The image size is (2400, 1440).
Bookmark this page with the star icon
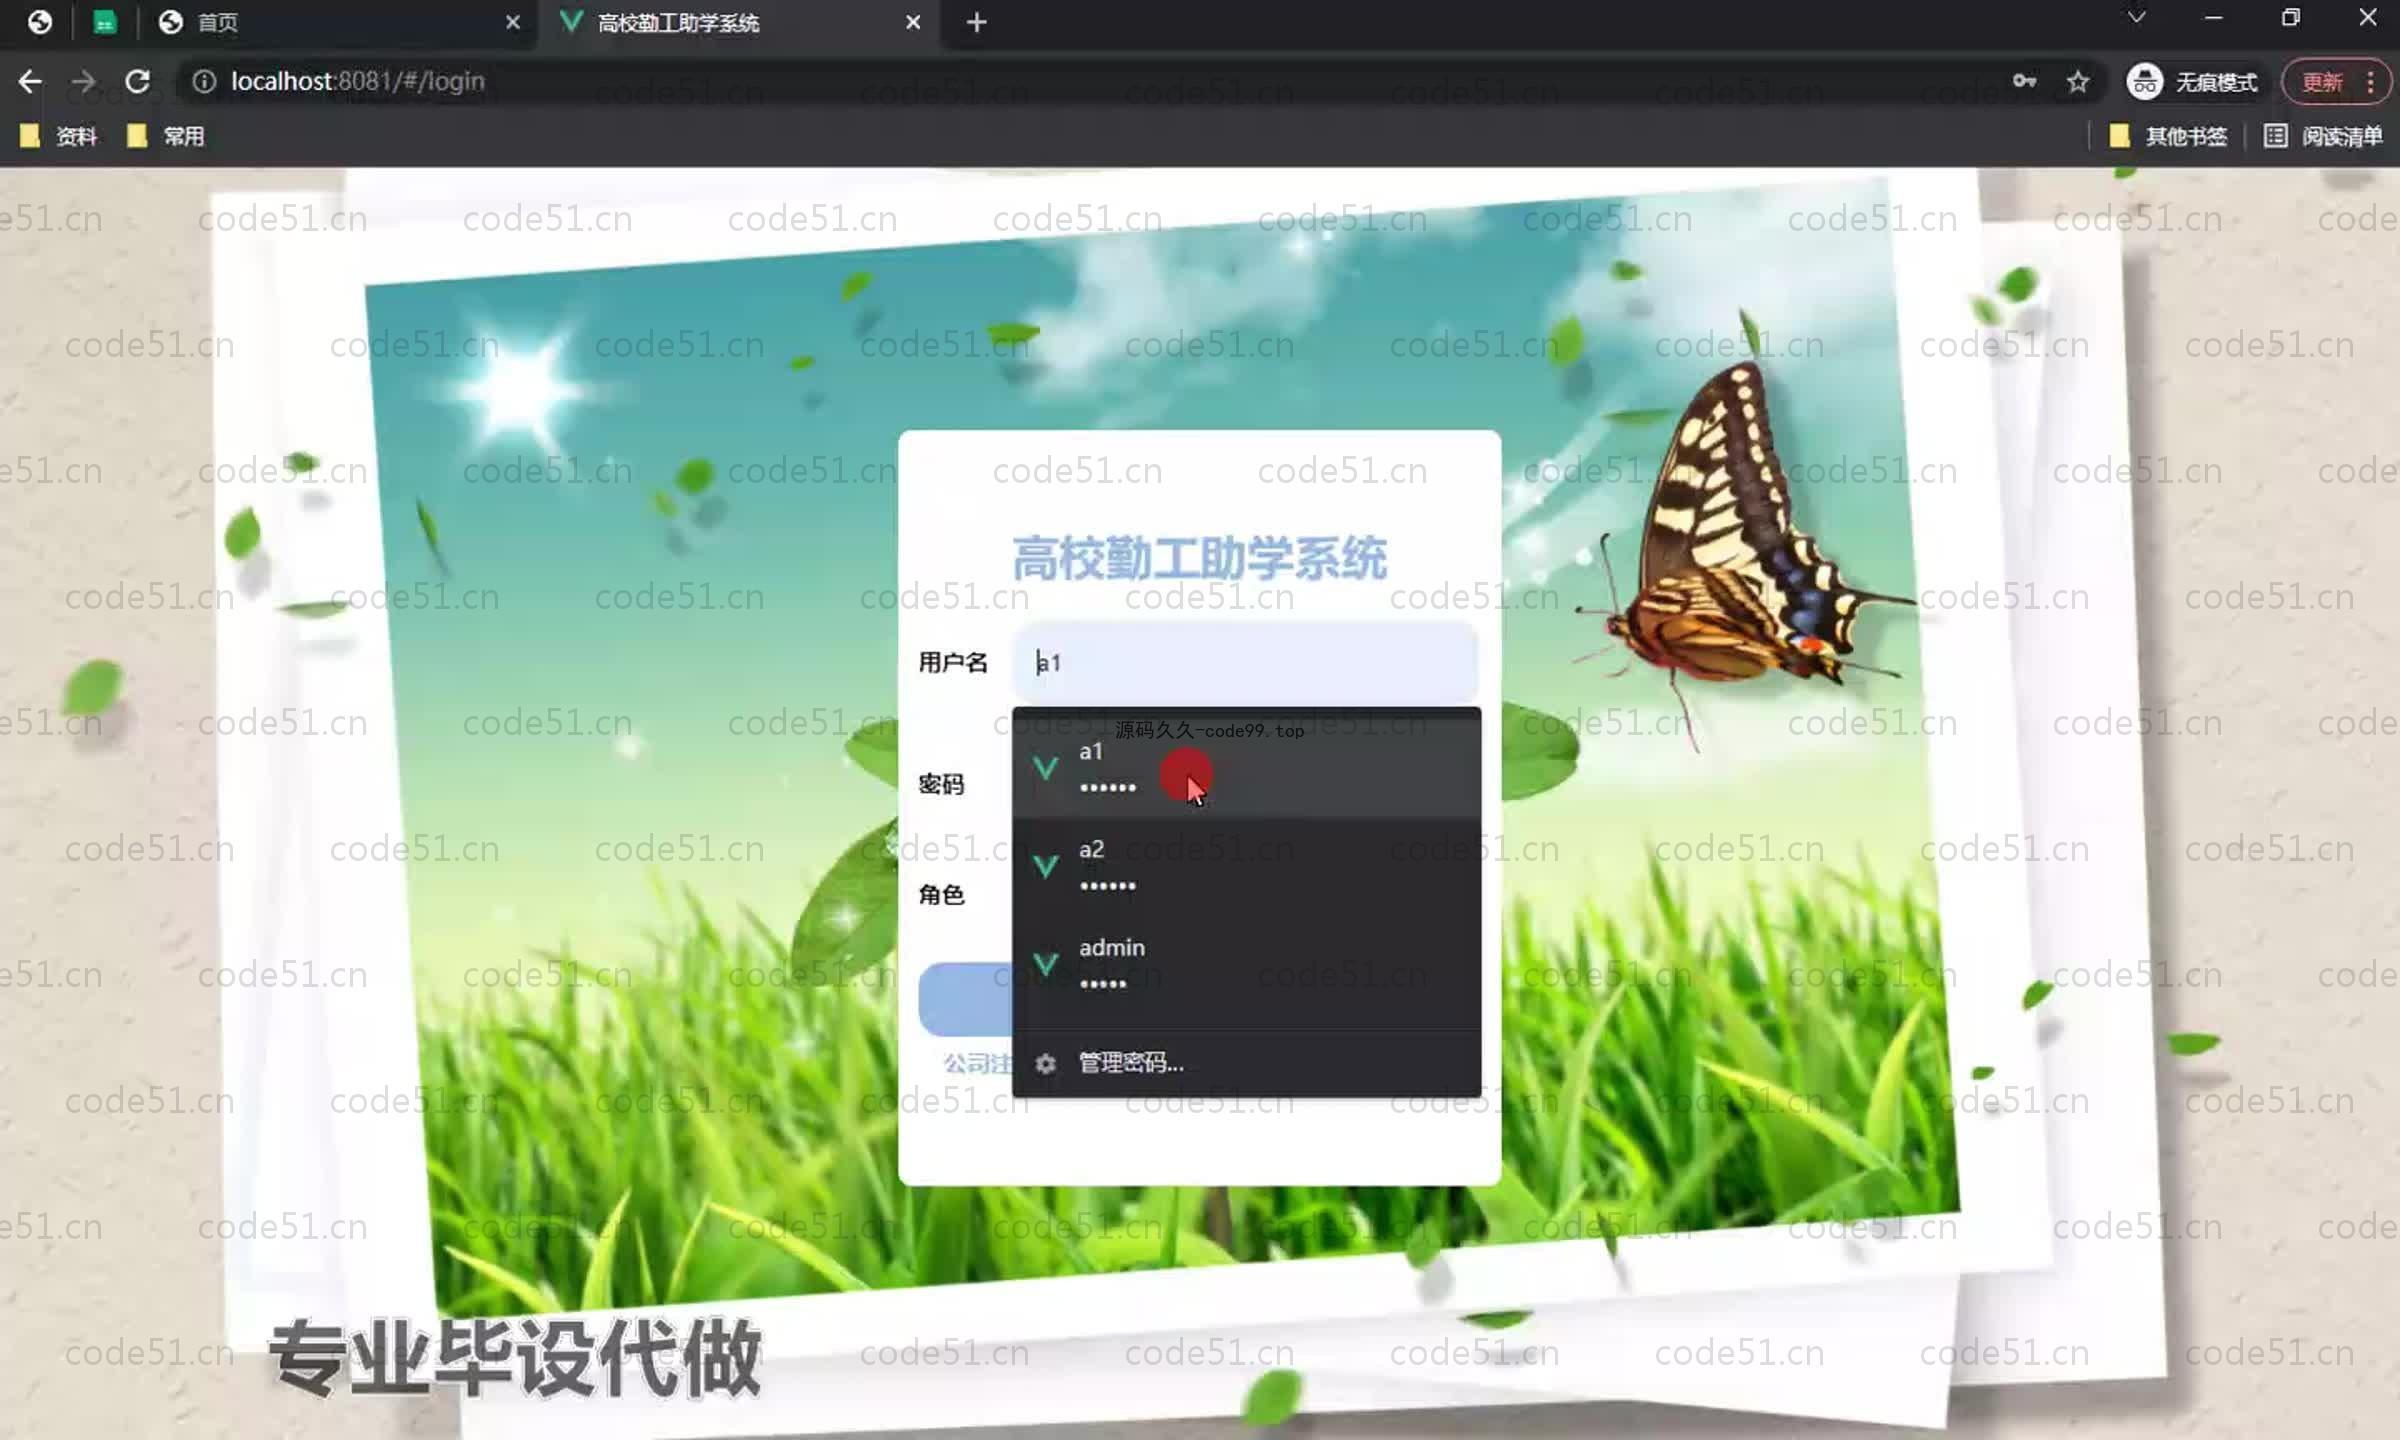tap(2078, 81)
